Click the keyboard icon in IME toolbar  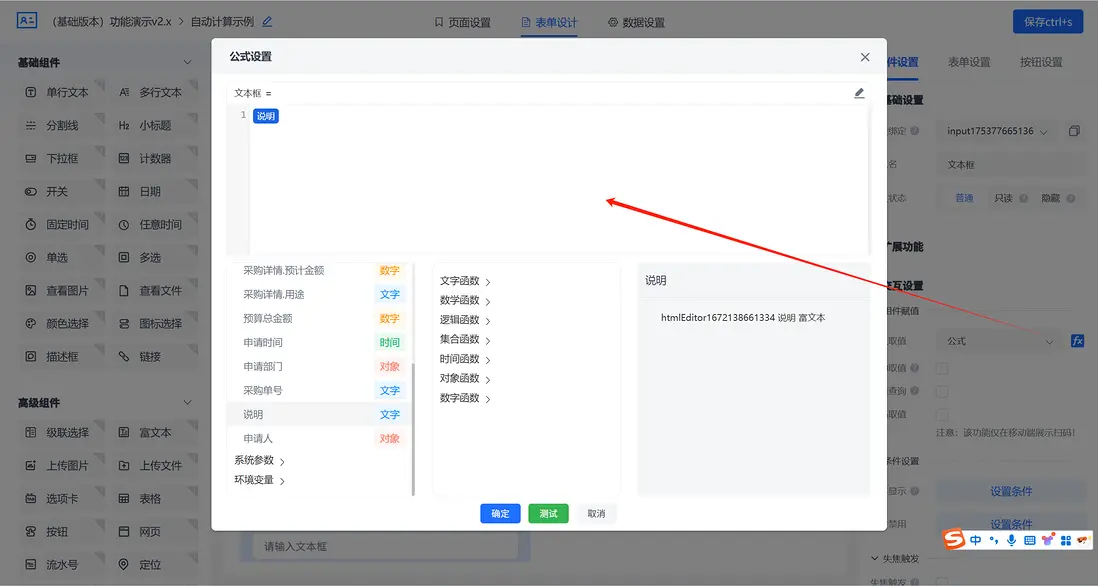coord(1029,540)
